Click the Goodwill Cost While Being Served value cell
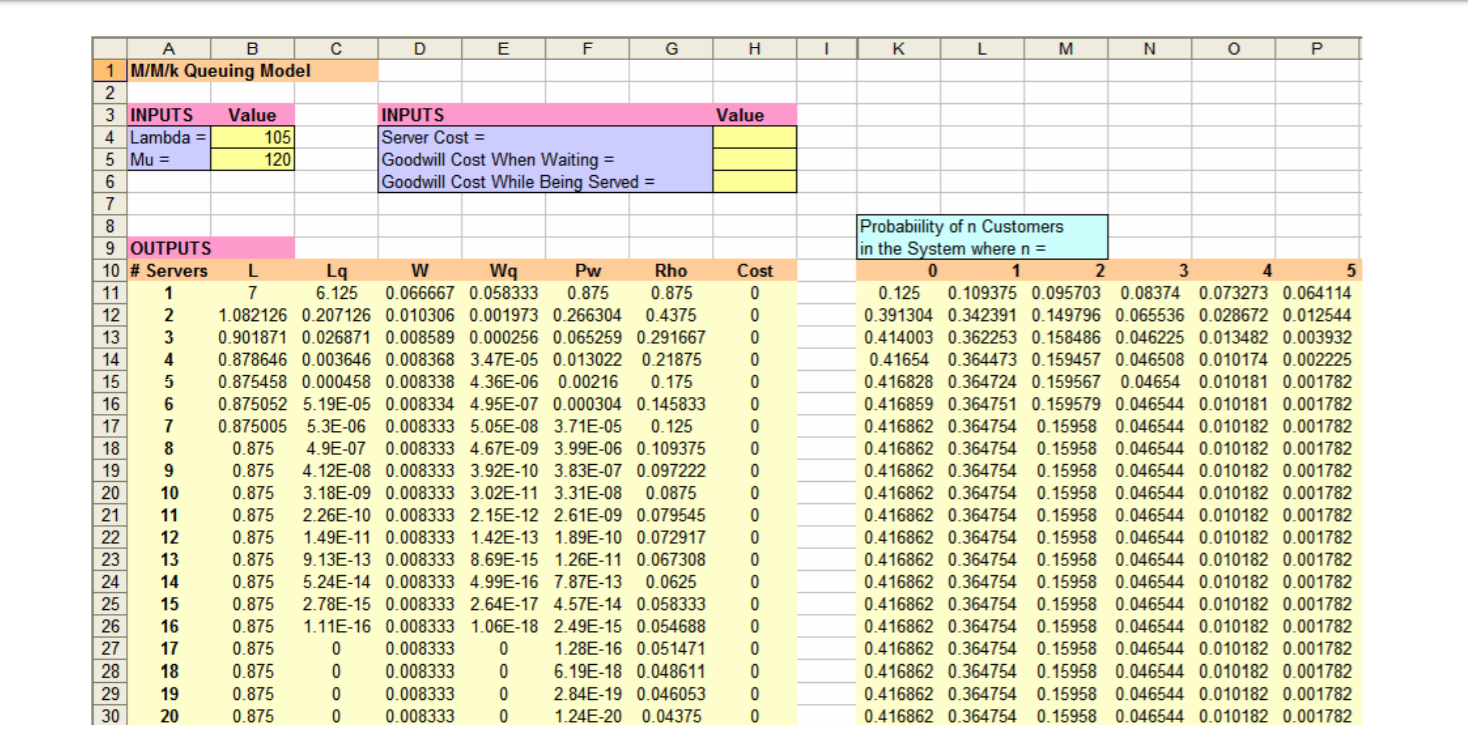 755,181
